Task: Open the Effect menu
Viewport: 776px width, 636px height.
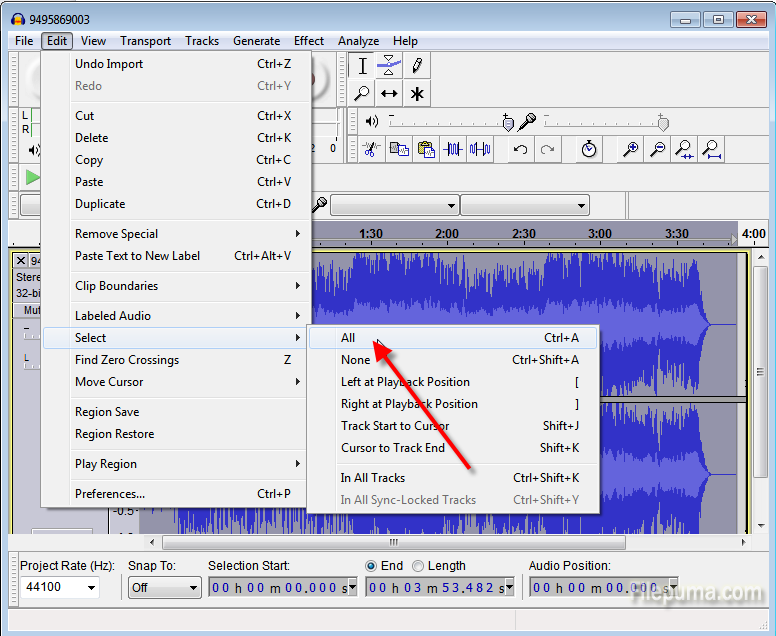Action: (309, 41)
